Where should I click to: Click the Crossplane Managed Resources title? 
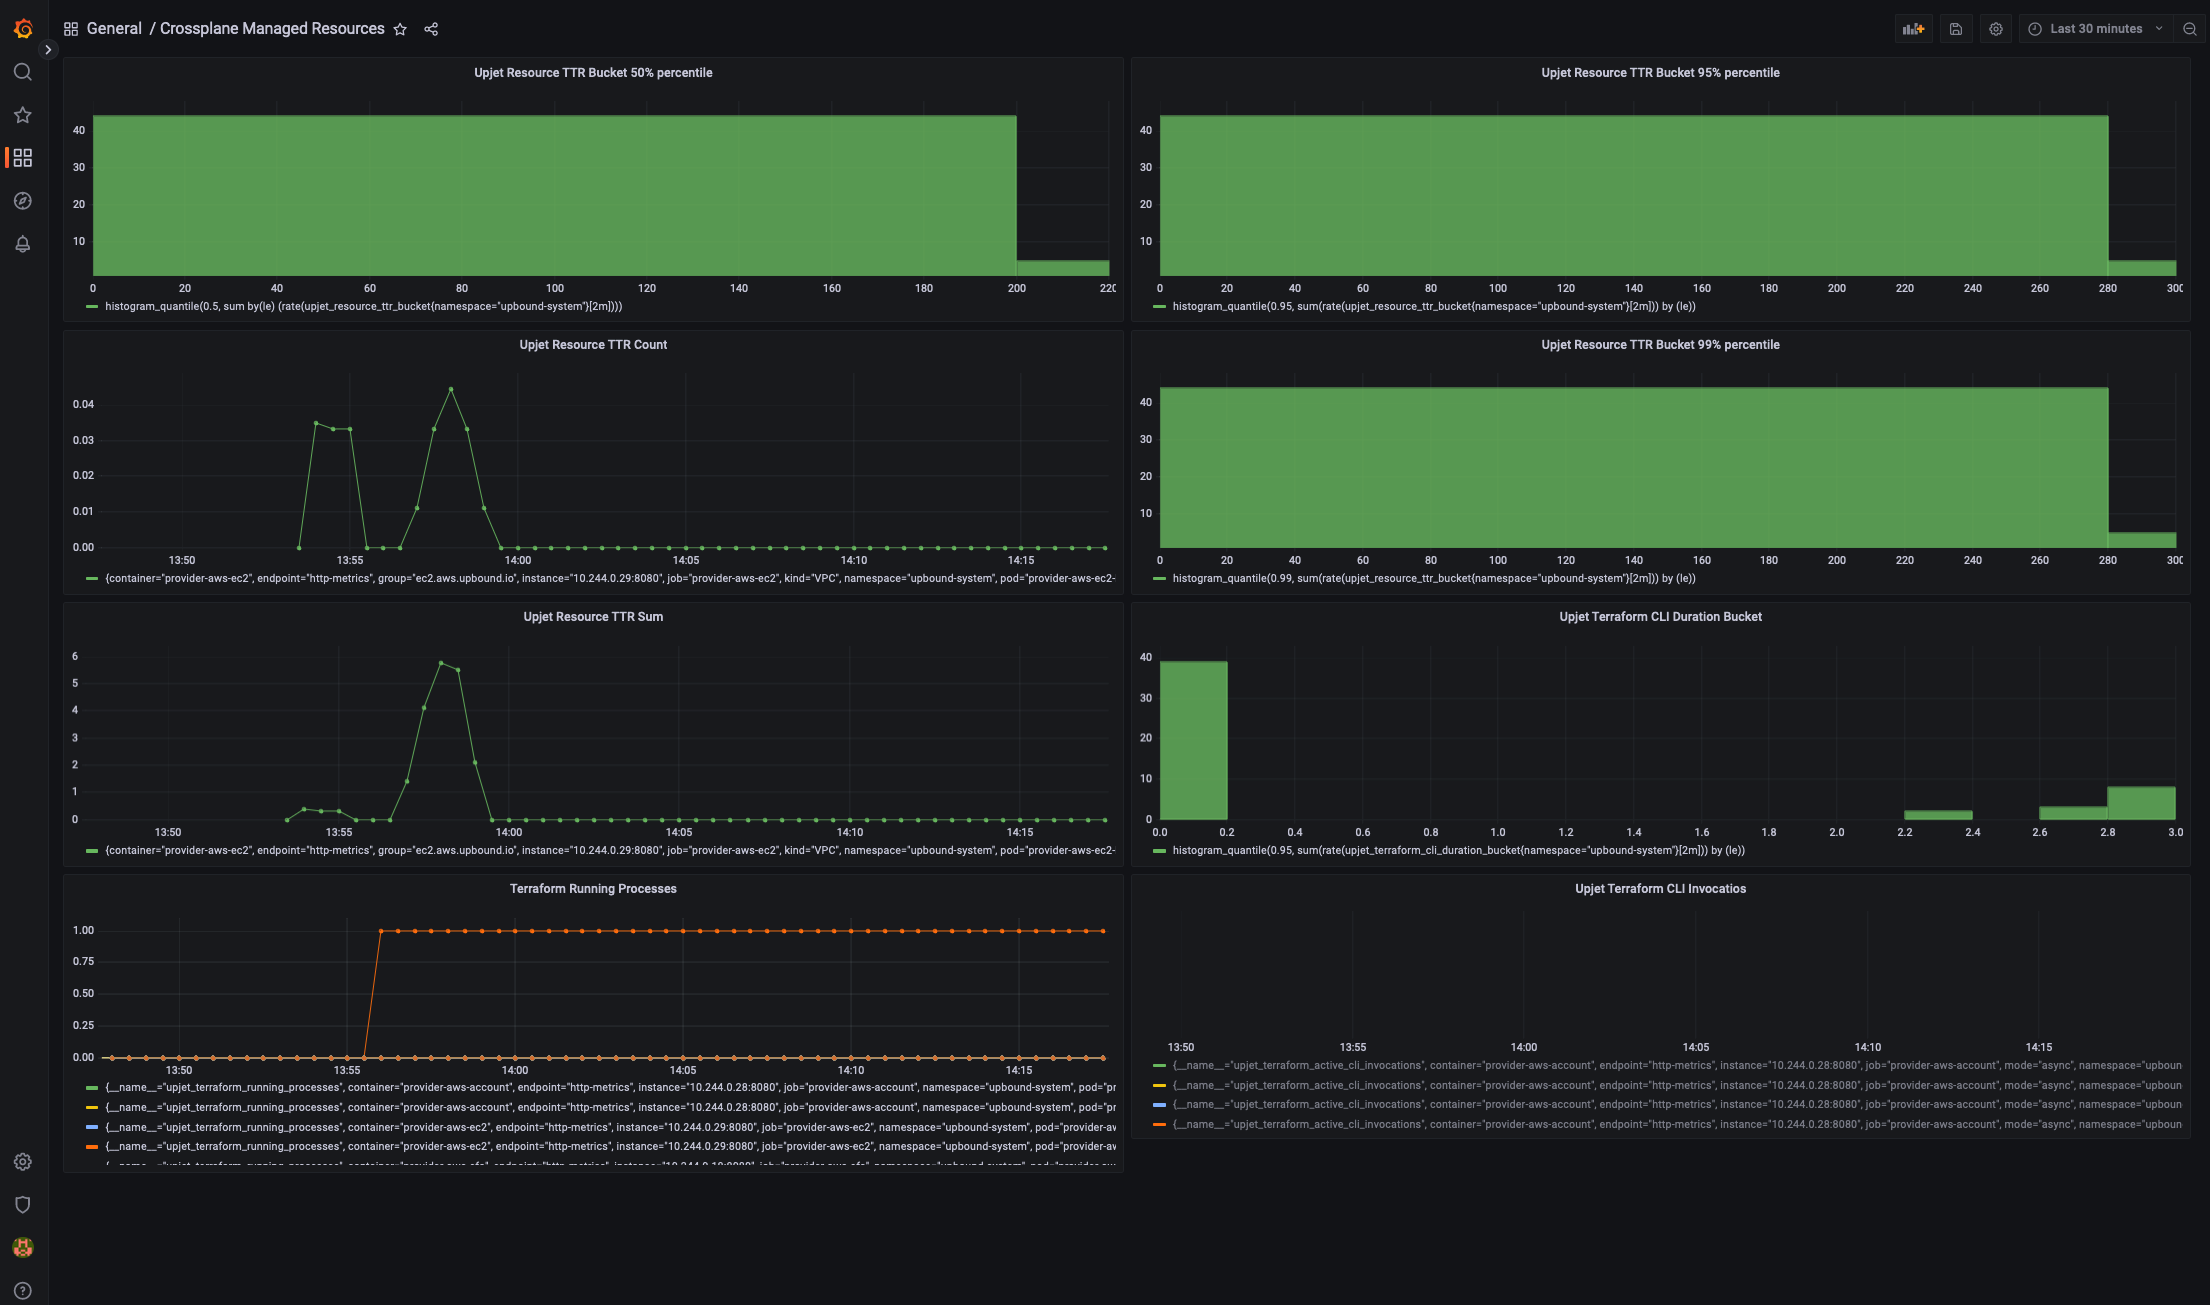click(272, 29)
